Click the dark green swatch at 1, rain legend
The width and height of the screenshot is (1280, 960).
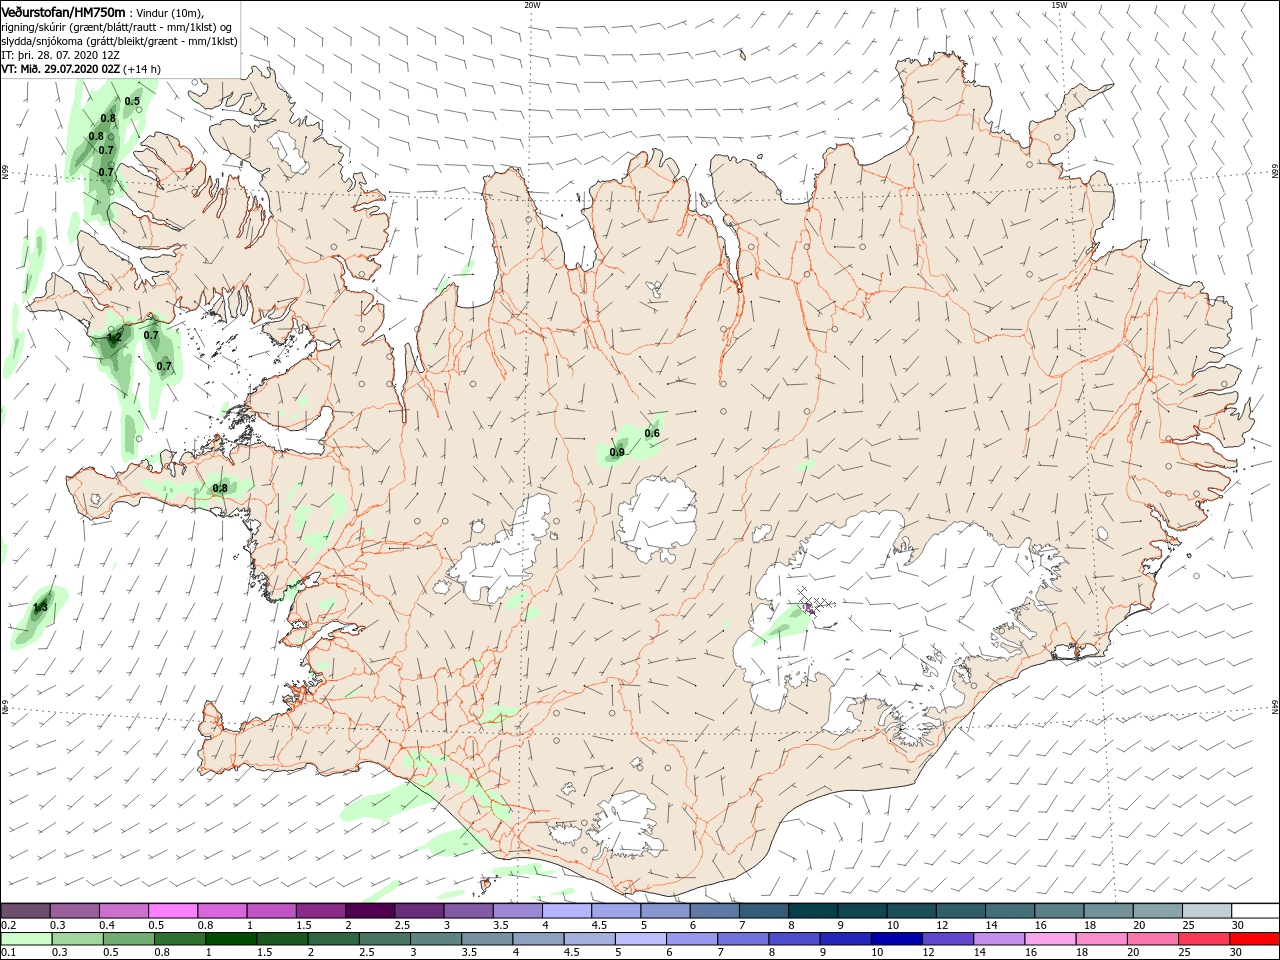(x=230, y=939)
